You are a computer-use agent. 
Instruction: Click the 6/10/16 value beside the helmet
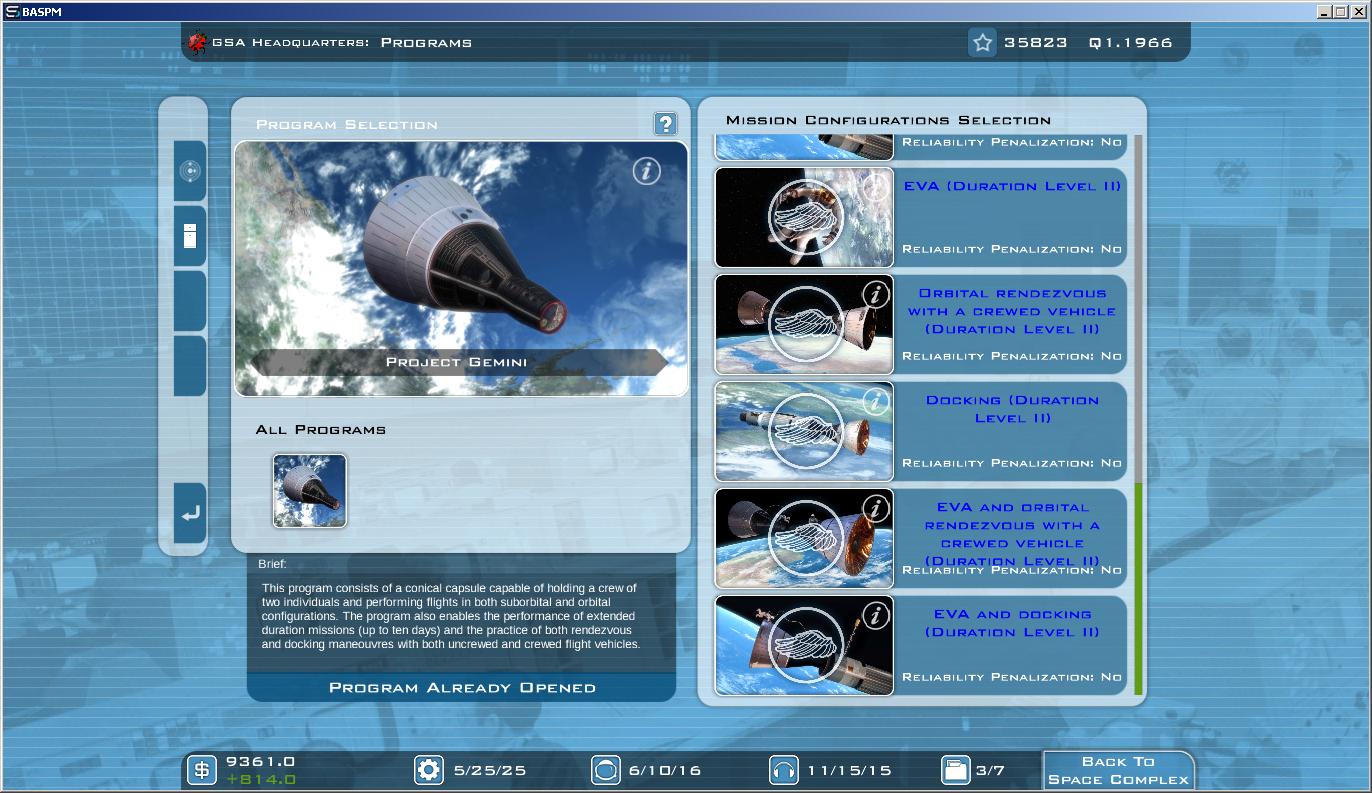pos(665,771)
